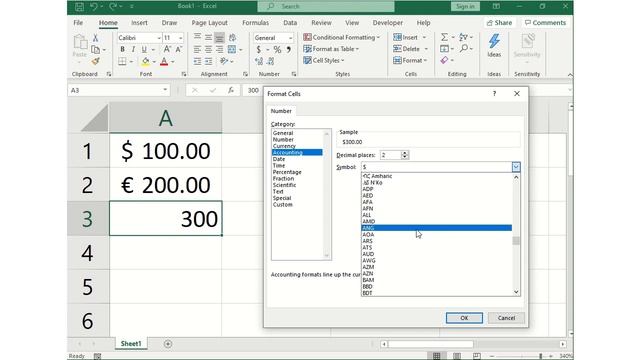The image size is (640, 360).
Task: Click the symbol list scrollbar thumb
Action: (x=516, y=240)
